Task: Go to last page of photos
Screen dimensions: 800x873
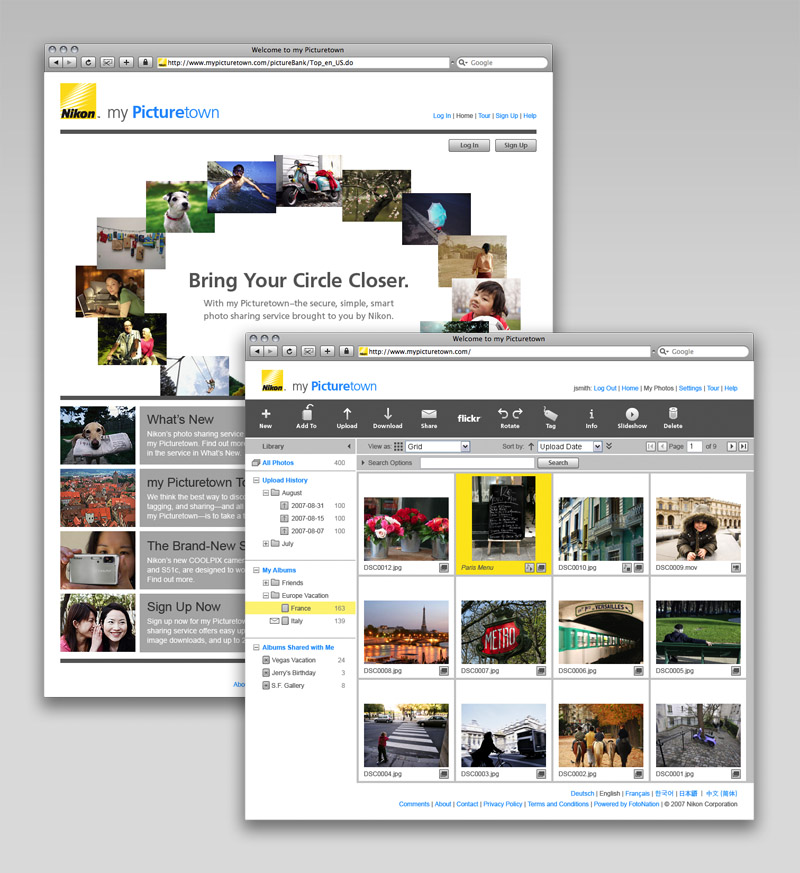Action: coord(743,447)
